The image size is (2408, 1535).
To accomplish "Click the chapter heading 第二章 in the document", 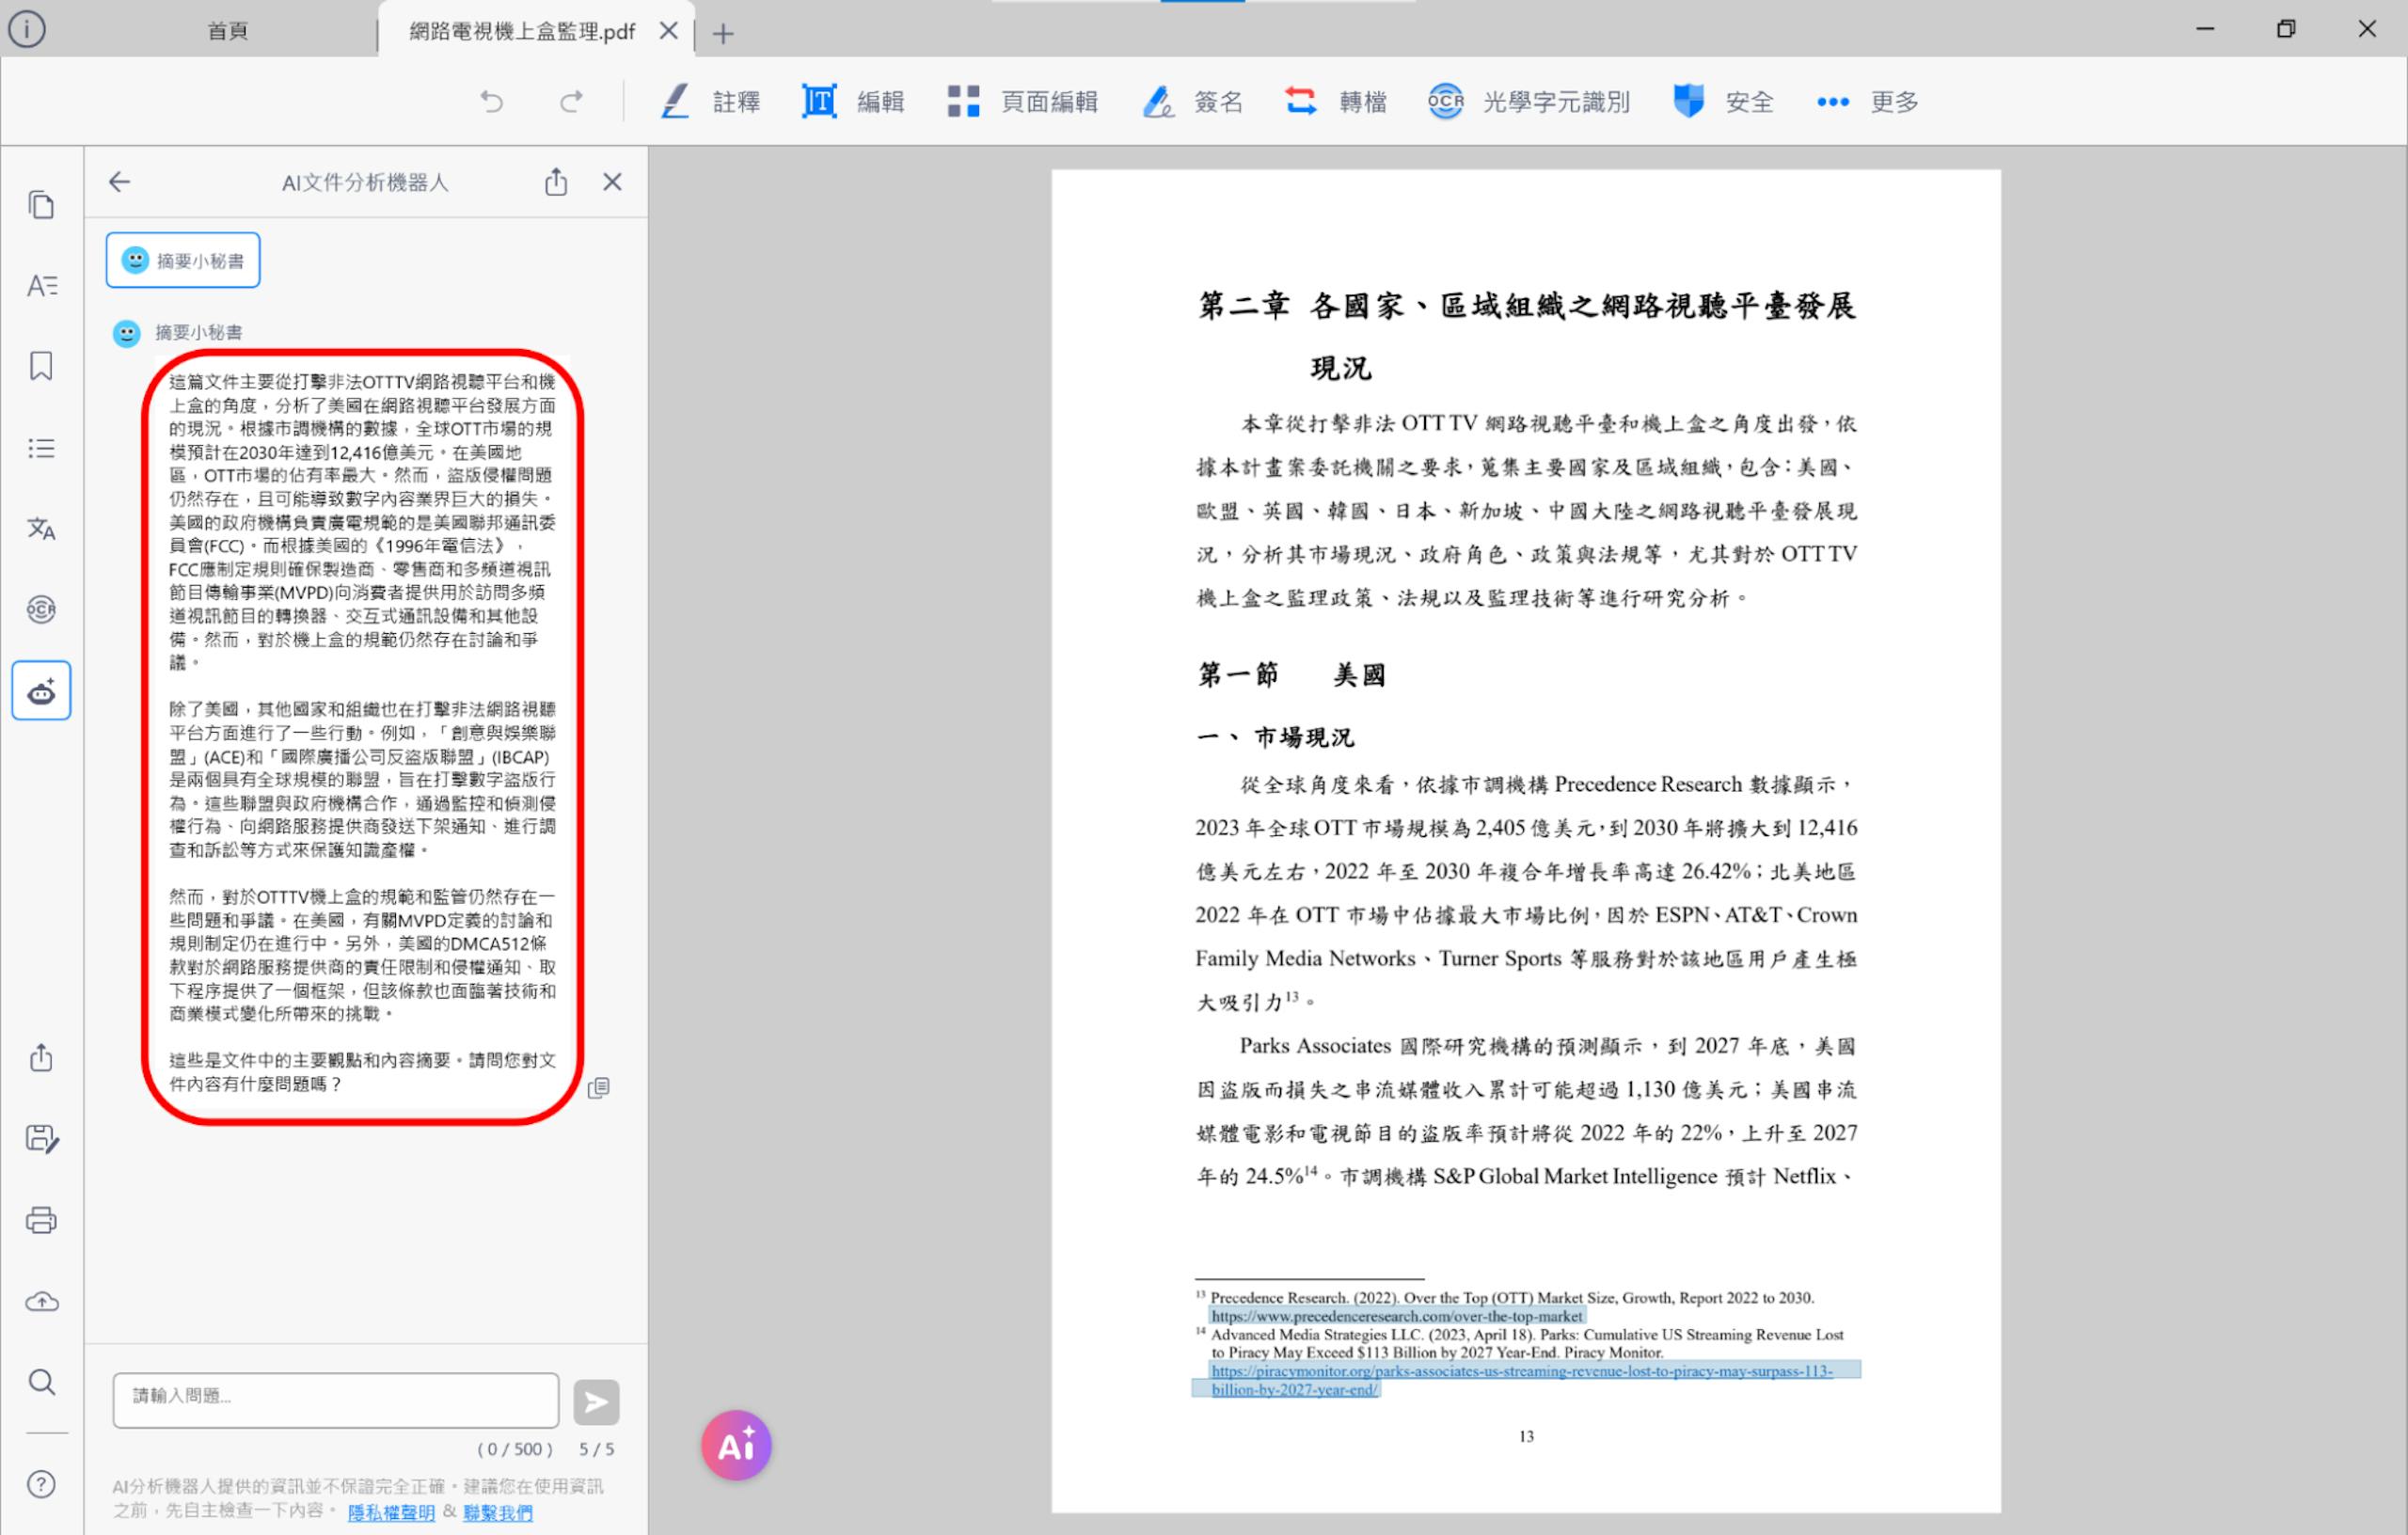I will (1526, 336).
